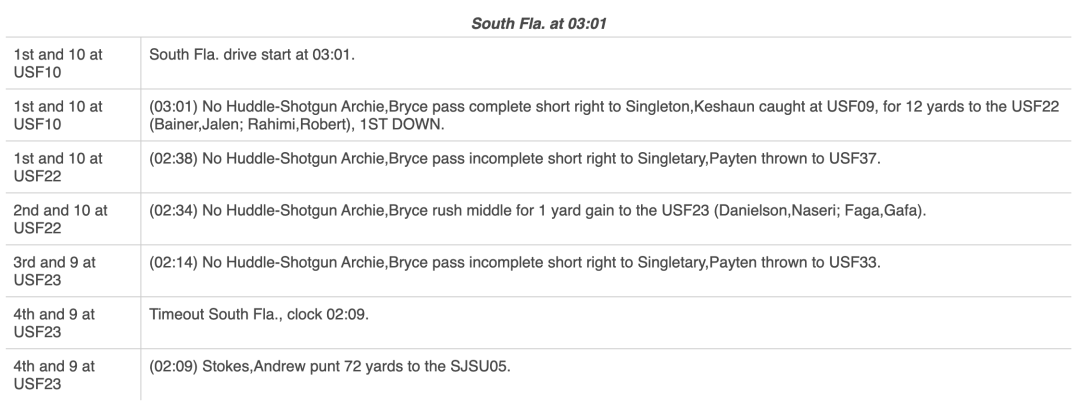Viewport: 1080px width, 406px height.
Task: Click the Stokes 72-yard punt description
Action: 331,366
